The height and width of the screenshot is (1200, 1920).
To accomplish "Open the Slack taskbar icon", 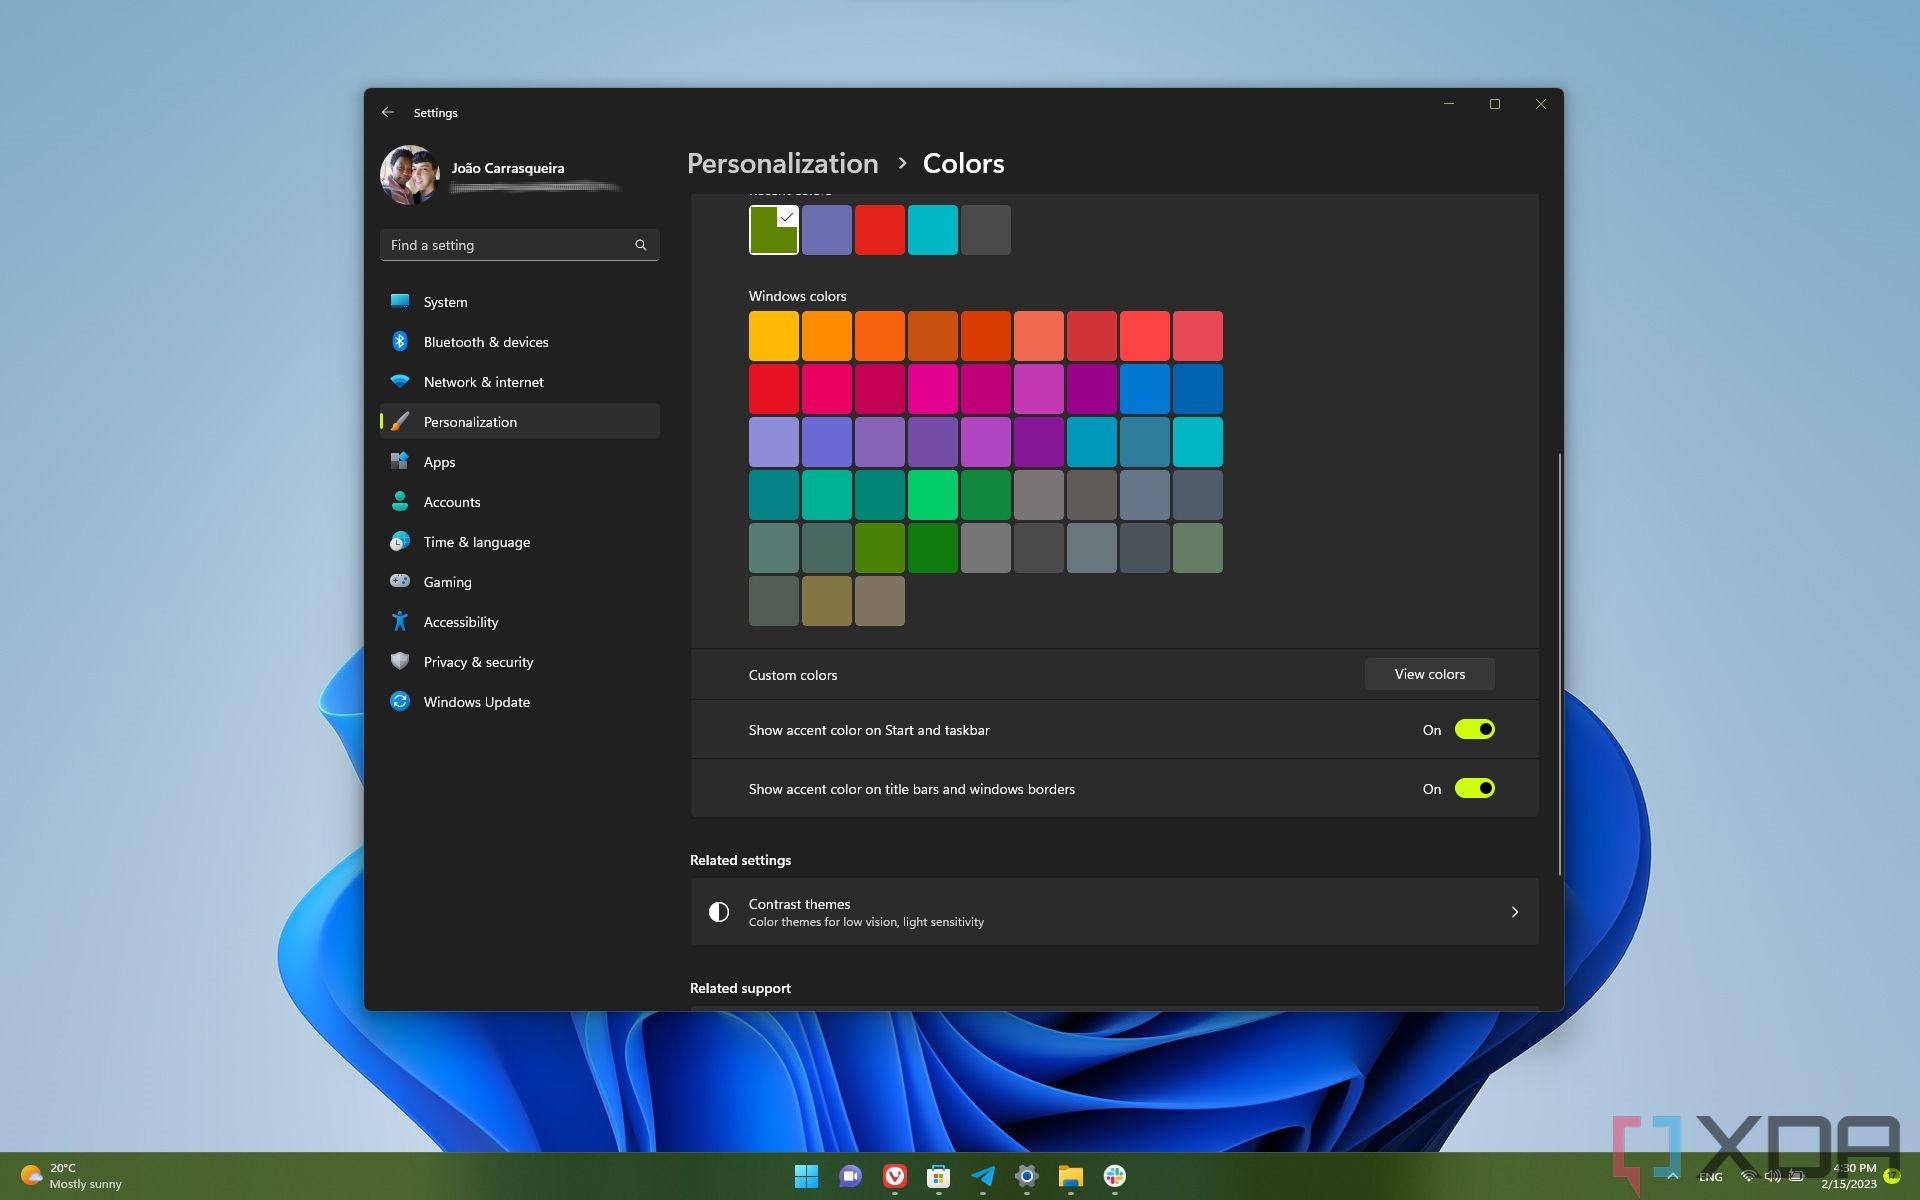I will tap(1115, 1176).
